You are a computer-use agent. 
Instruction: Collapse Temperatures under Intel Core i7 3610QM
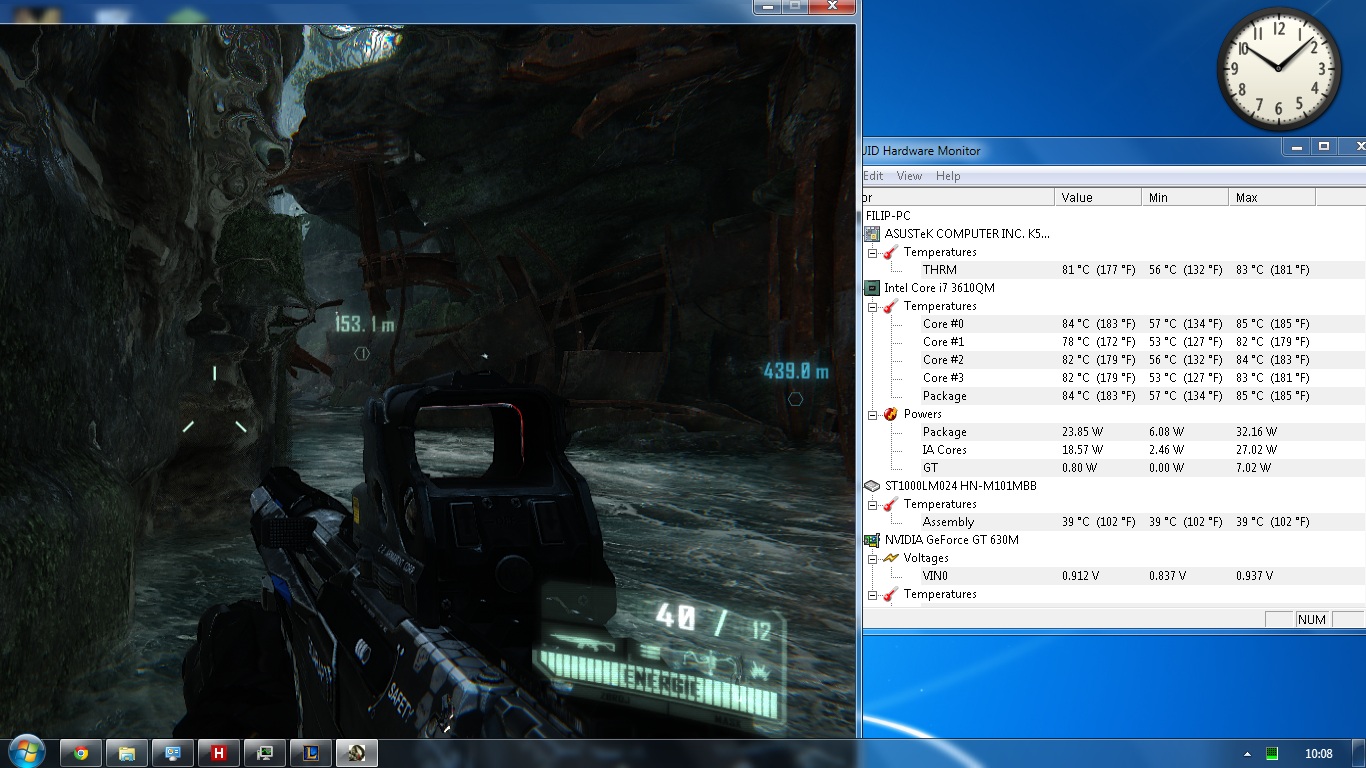coord(872,307)
